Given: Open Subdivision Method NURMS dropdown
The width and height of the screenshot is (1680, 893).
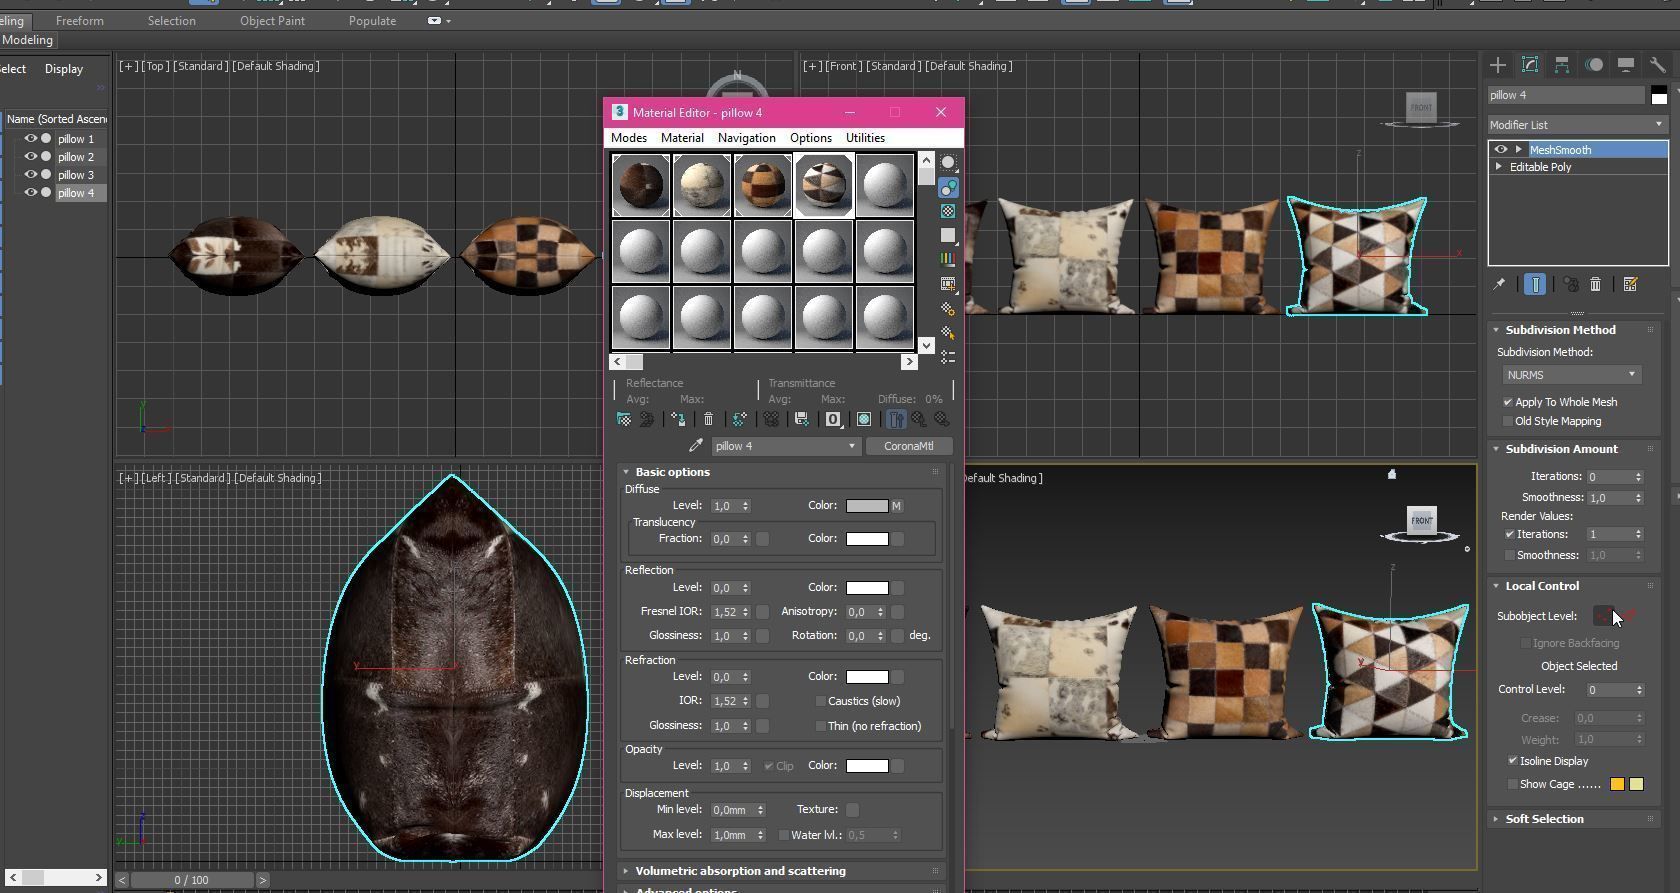Looking at the screenshot, I should pos(1571,375).
